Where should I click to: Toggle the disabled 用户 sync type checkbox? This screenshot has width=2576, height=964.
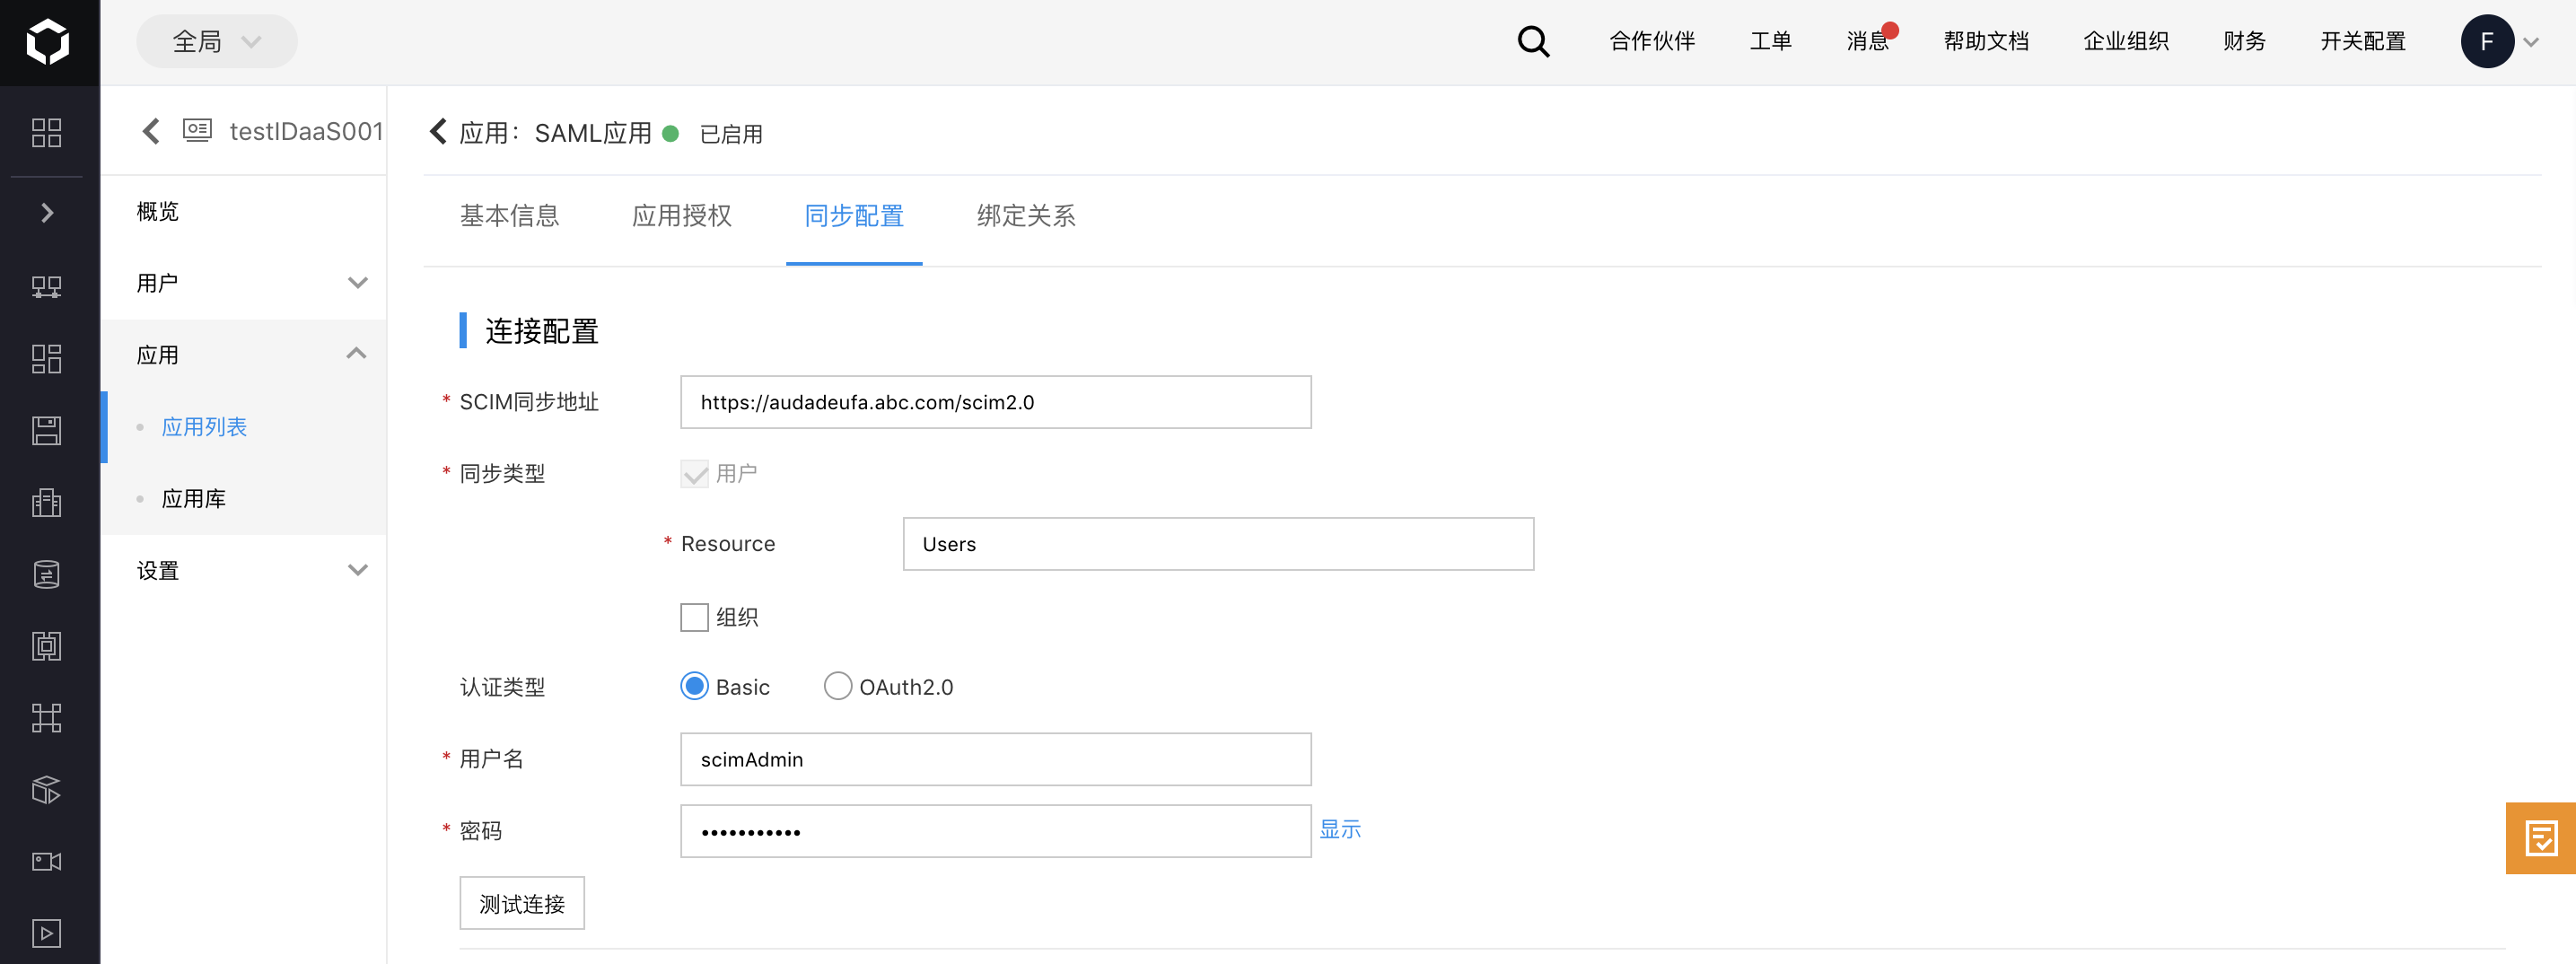[x=694, y=474]
